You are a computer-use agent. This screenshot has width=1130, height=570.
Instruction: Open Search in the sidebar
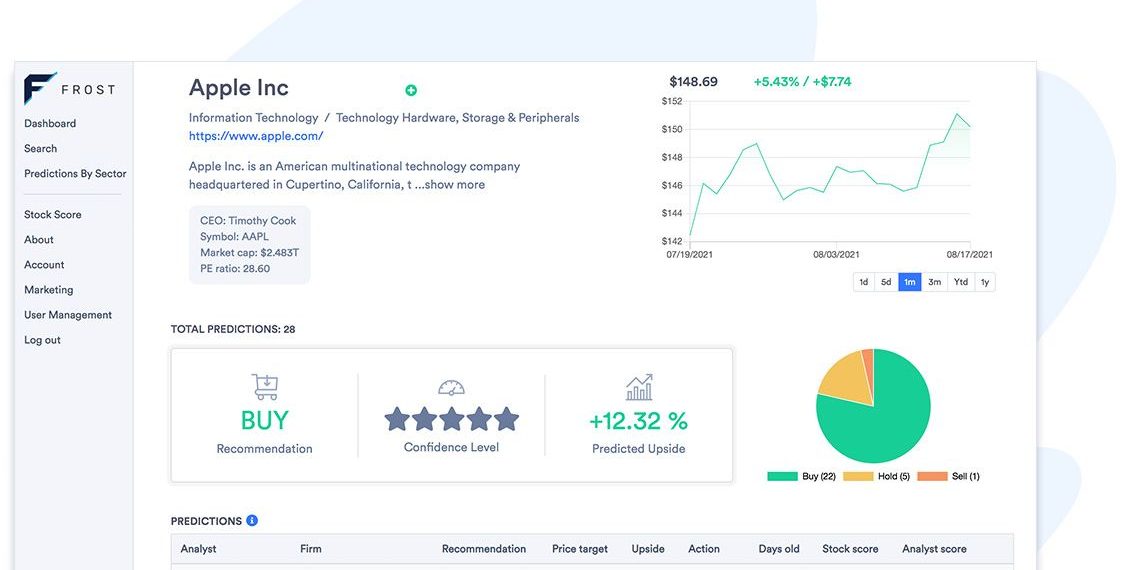40,148
